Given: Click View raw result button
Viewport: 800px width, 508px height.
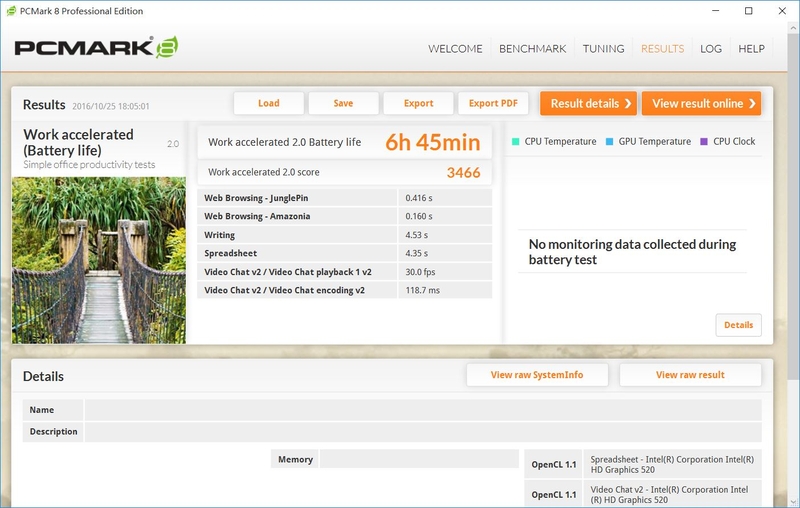Looking at the screenshot, I should tap(690, 375).
